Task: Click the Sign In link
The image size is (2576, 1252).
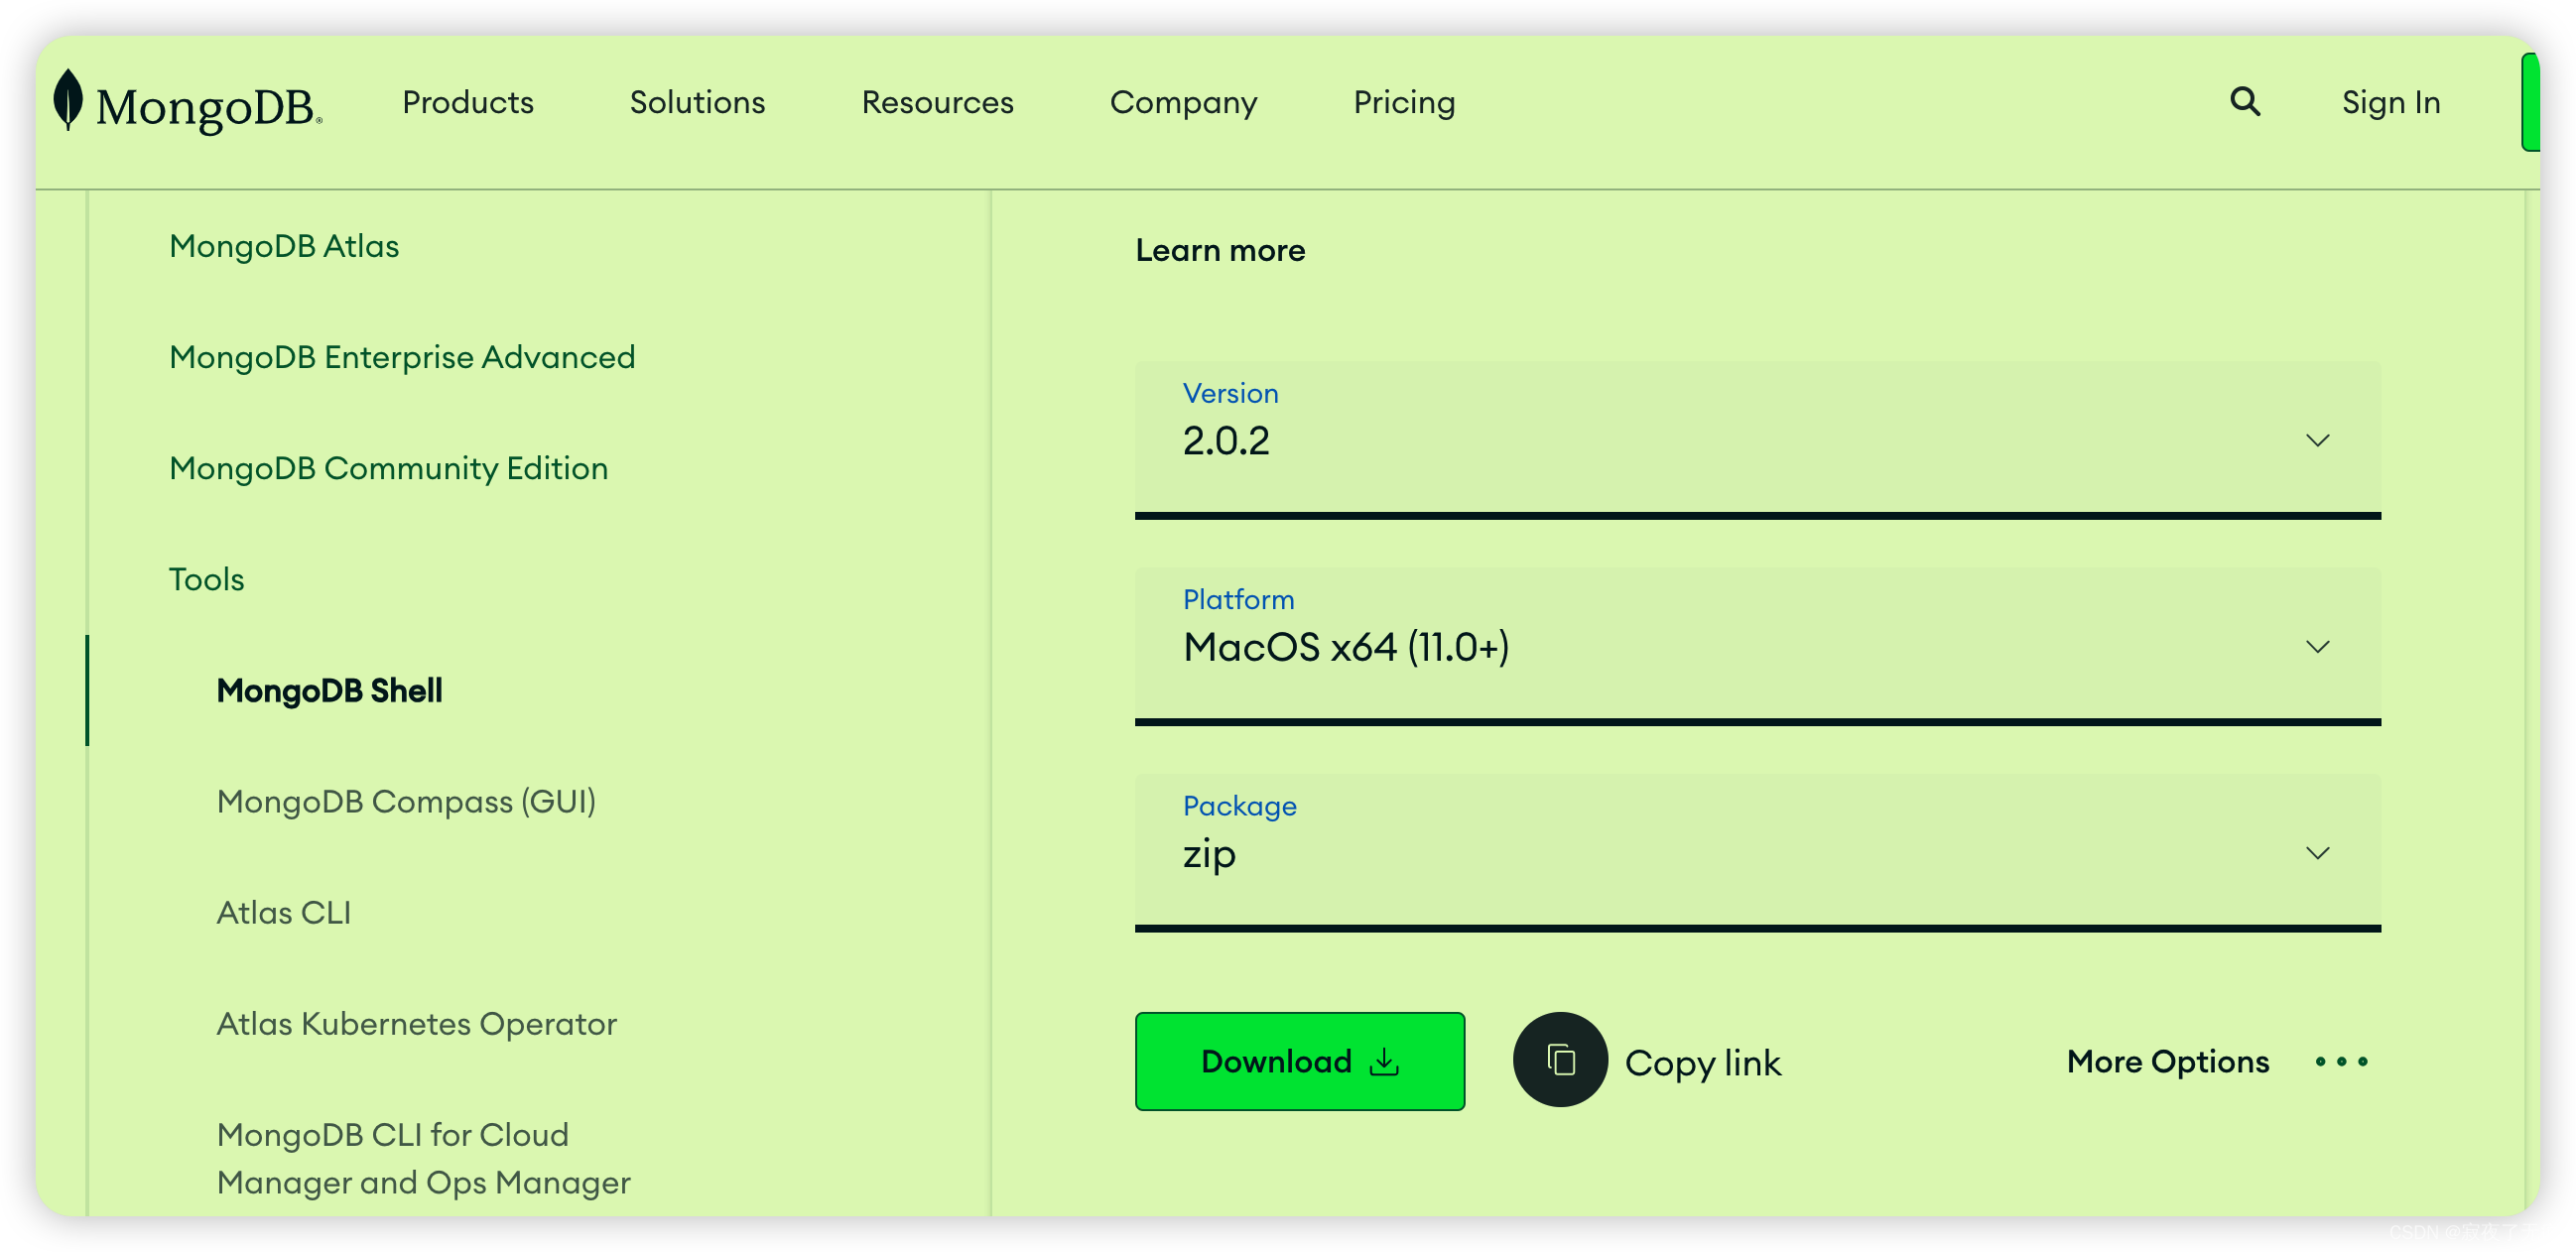Action: [x=2390, y=102]
